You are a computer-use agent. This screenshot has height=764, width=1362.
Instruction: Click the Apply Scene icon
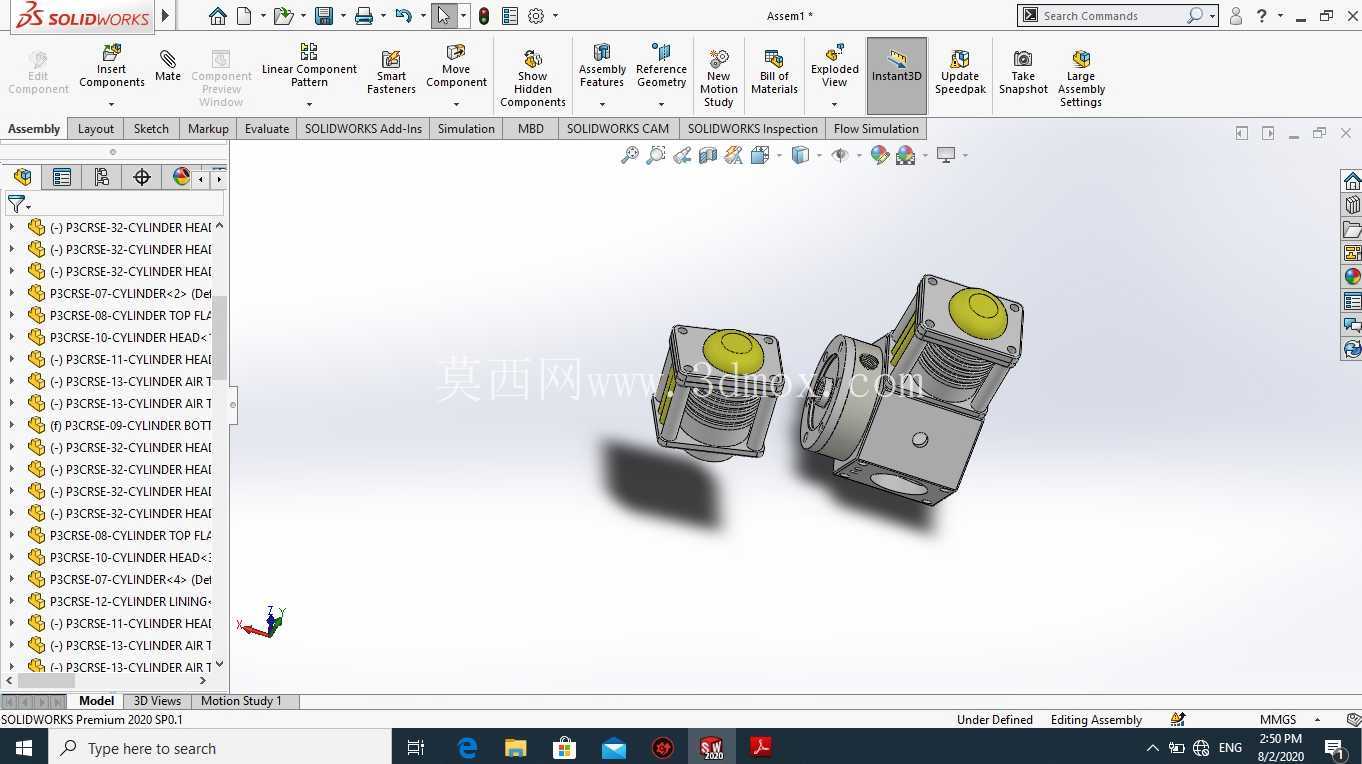906,155
